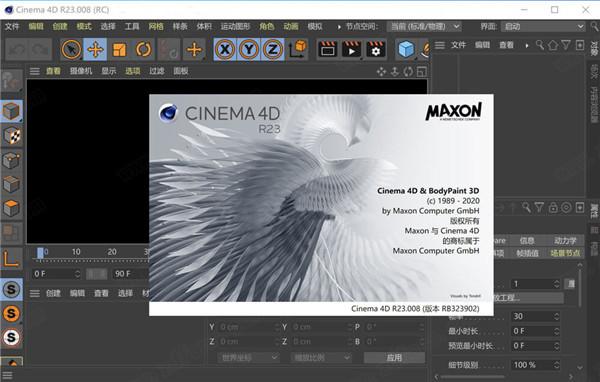This screenshot has height=382, width=600.
Task: Select the 信息 tab
Action: pyautogui.click(x=527, y=240)
